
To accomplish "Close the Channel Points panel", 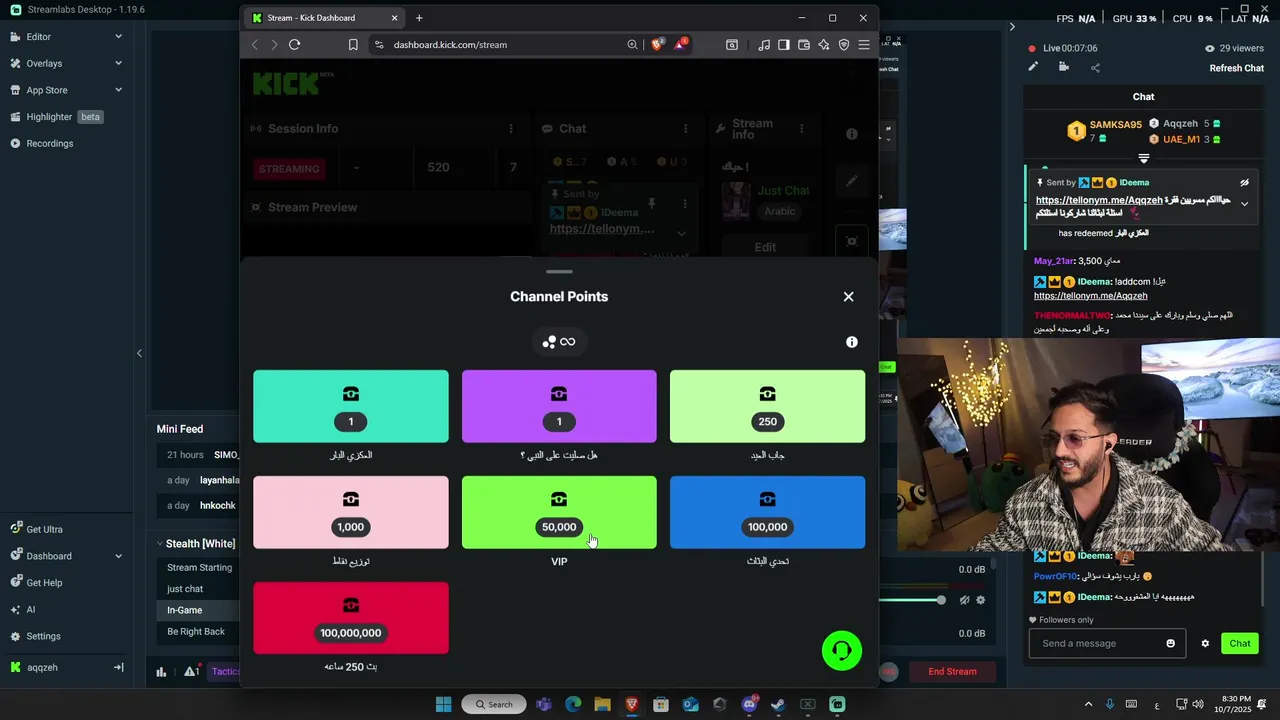I will (848, 296).
